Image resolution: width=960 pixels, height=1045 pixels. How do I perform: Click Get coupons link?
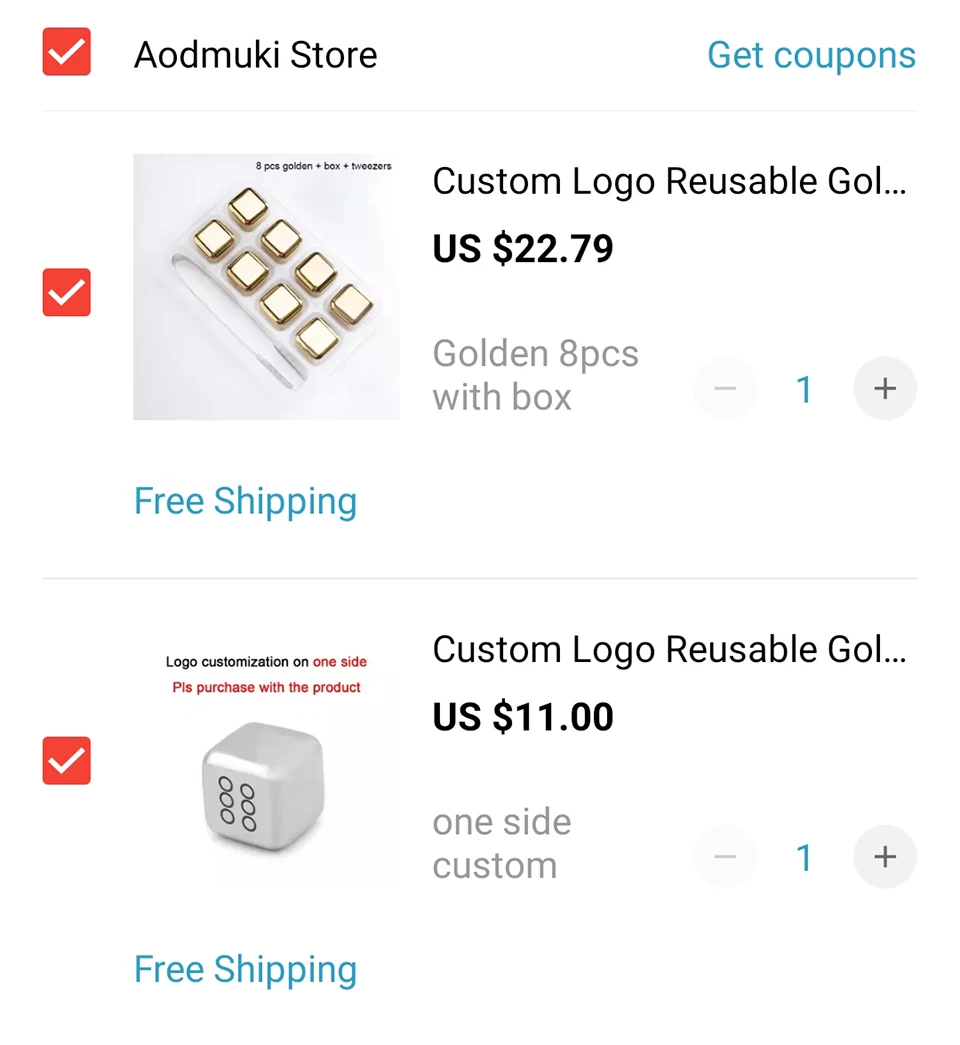click(x=811, y=54)
